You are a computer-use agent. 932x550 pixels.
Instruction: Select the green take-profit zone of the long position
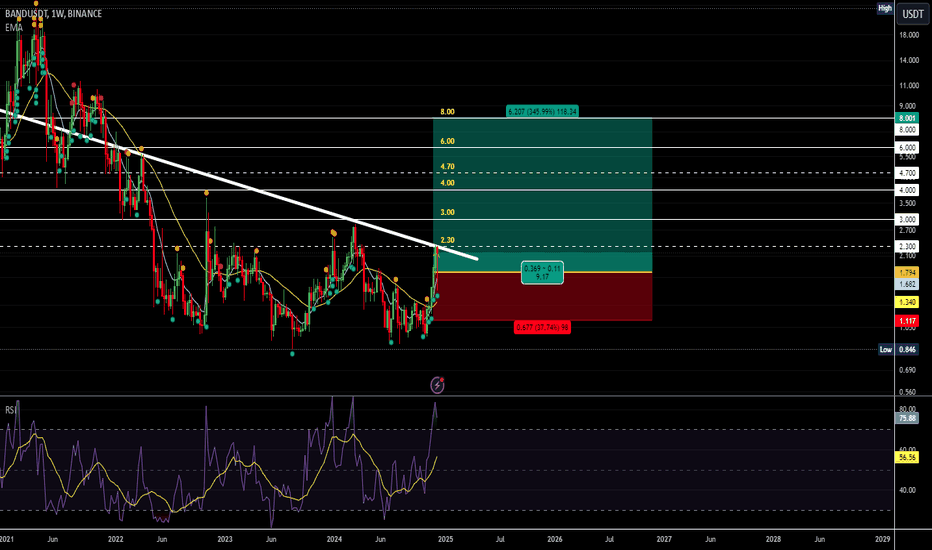click(543, 195)
